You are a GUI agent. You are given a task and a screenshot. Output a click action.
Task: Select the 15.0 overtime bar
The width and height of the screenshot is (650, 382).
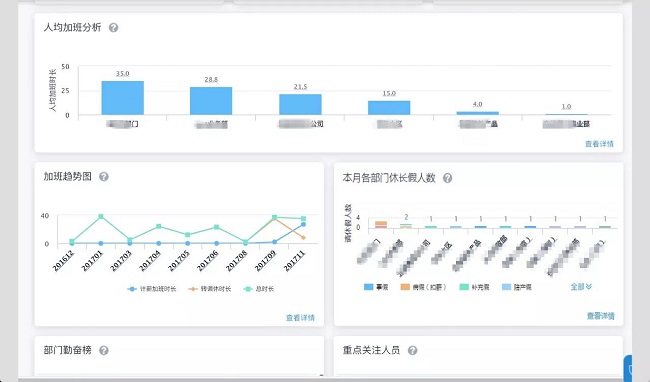coord(389,108)
